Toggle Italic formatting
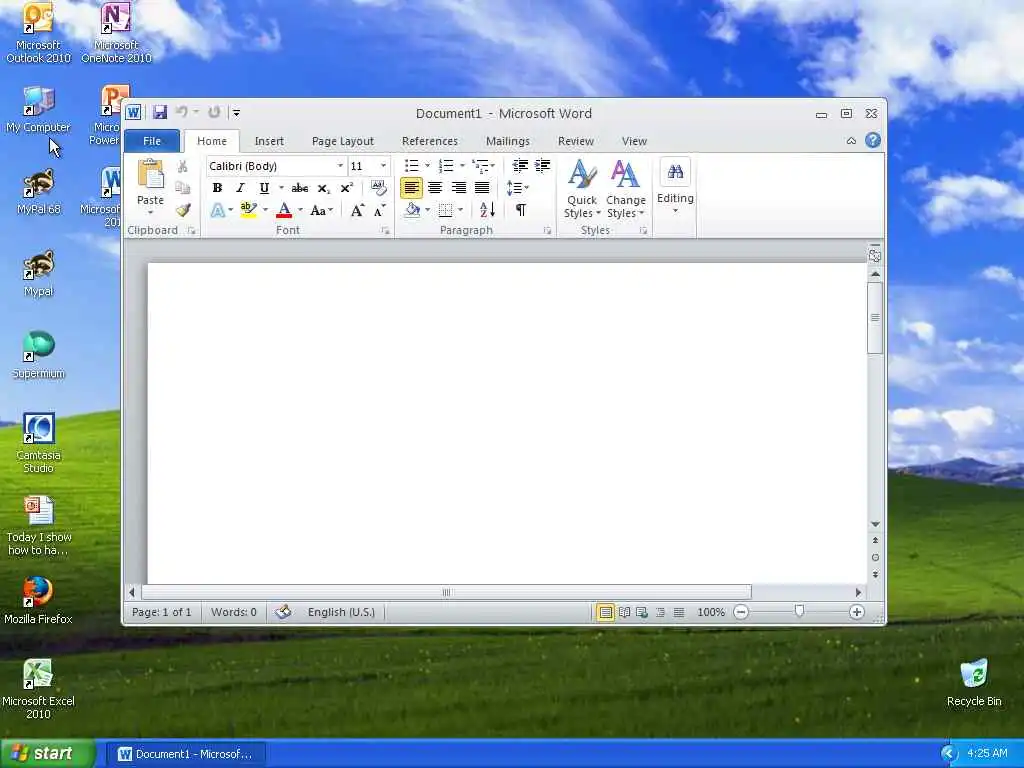The width and height of the screenshot is (1024, 768). tap(240, 188)
